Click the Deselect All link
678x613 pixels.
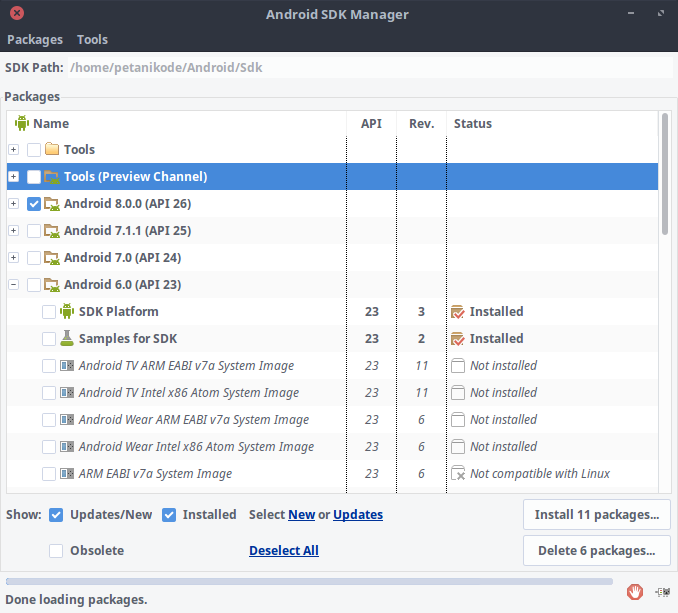tap(284, 550)
